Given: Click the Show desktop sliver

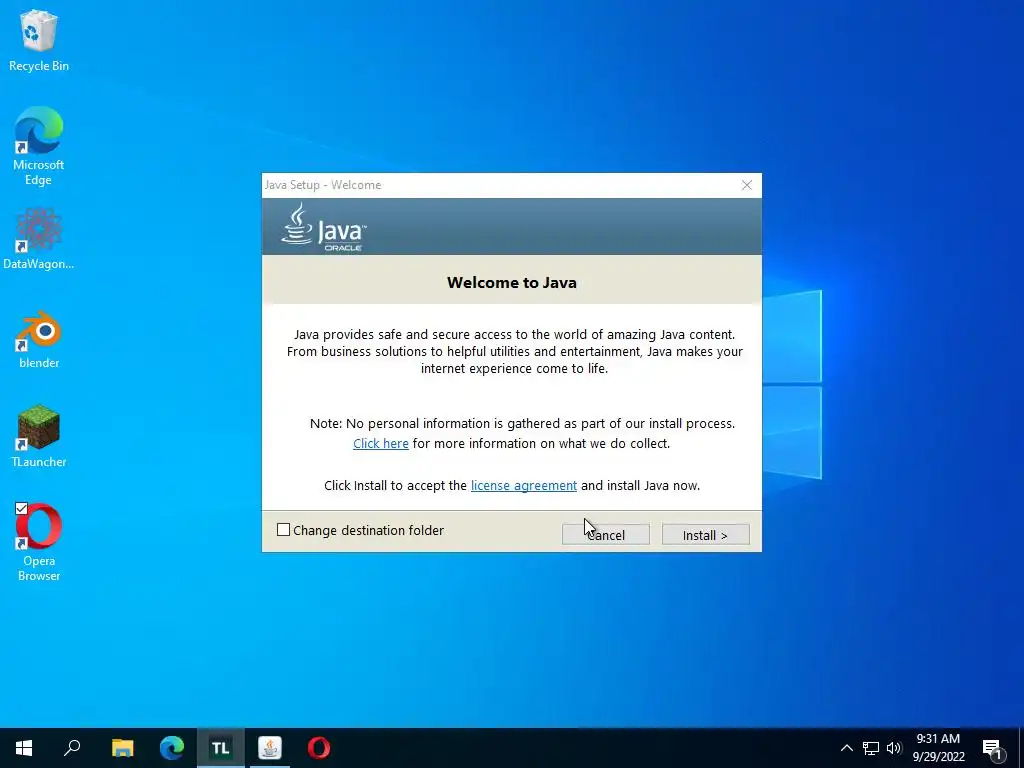Looking at the screenshot, I should coord(1021,748).
